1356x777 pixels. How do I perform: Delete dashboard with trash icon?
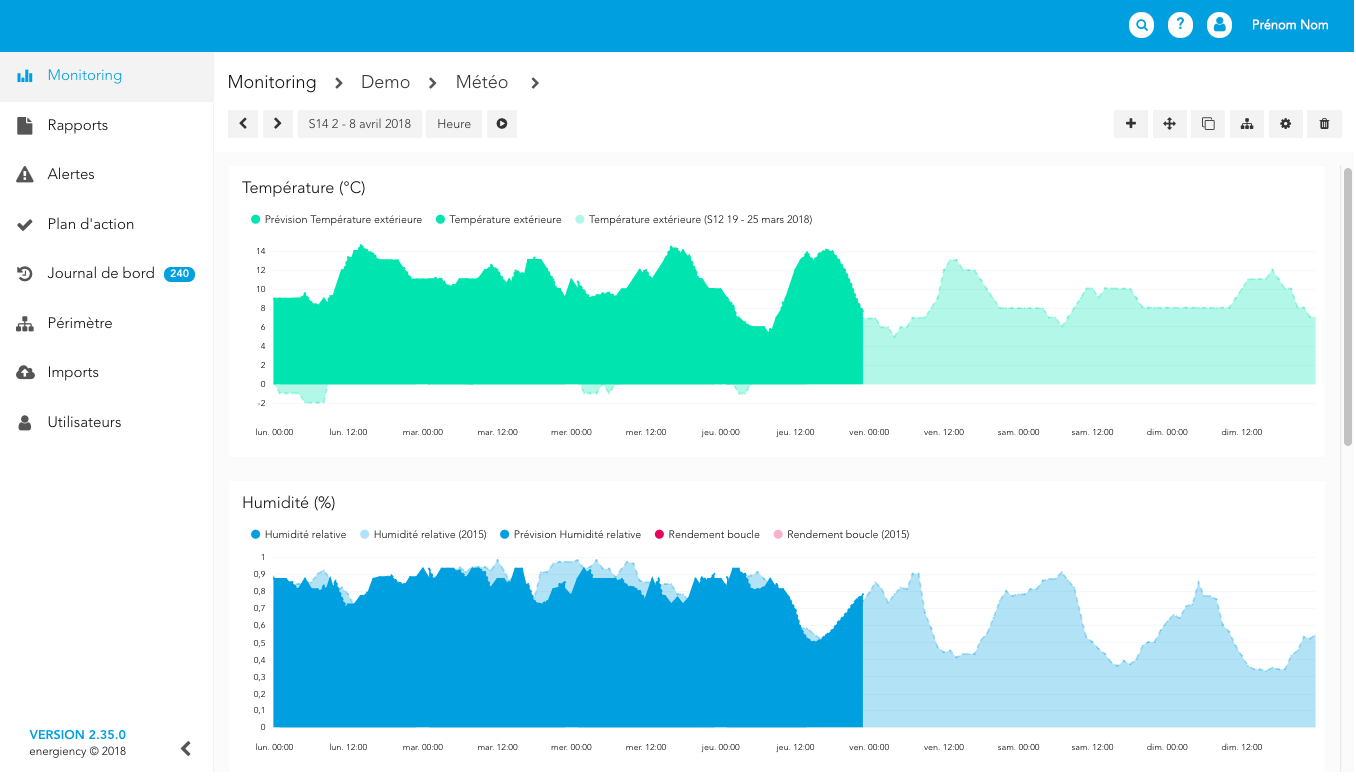pos(1324,124)
